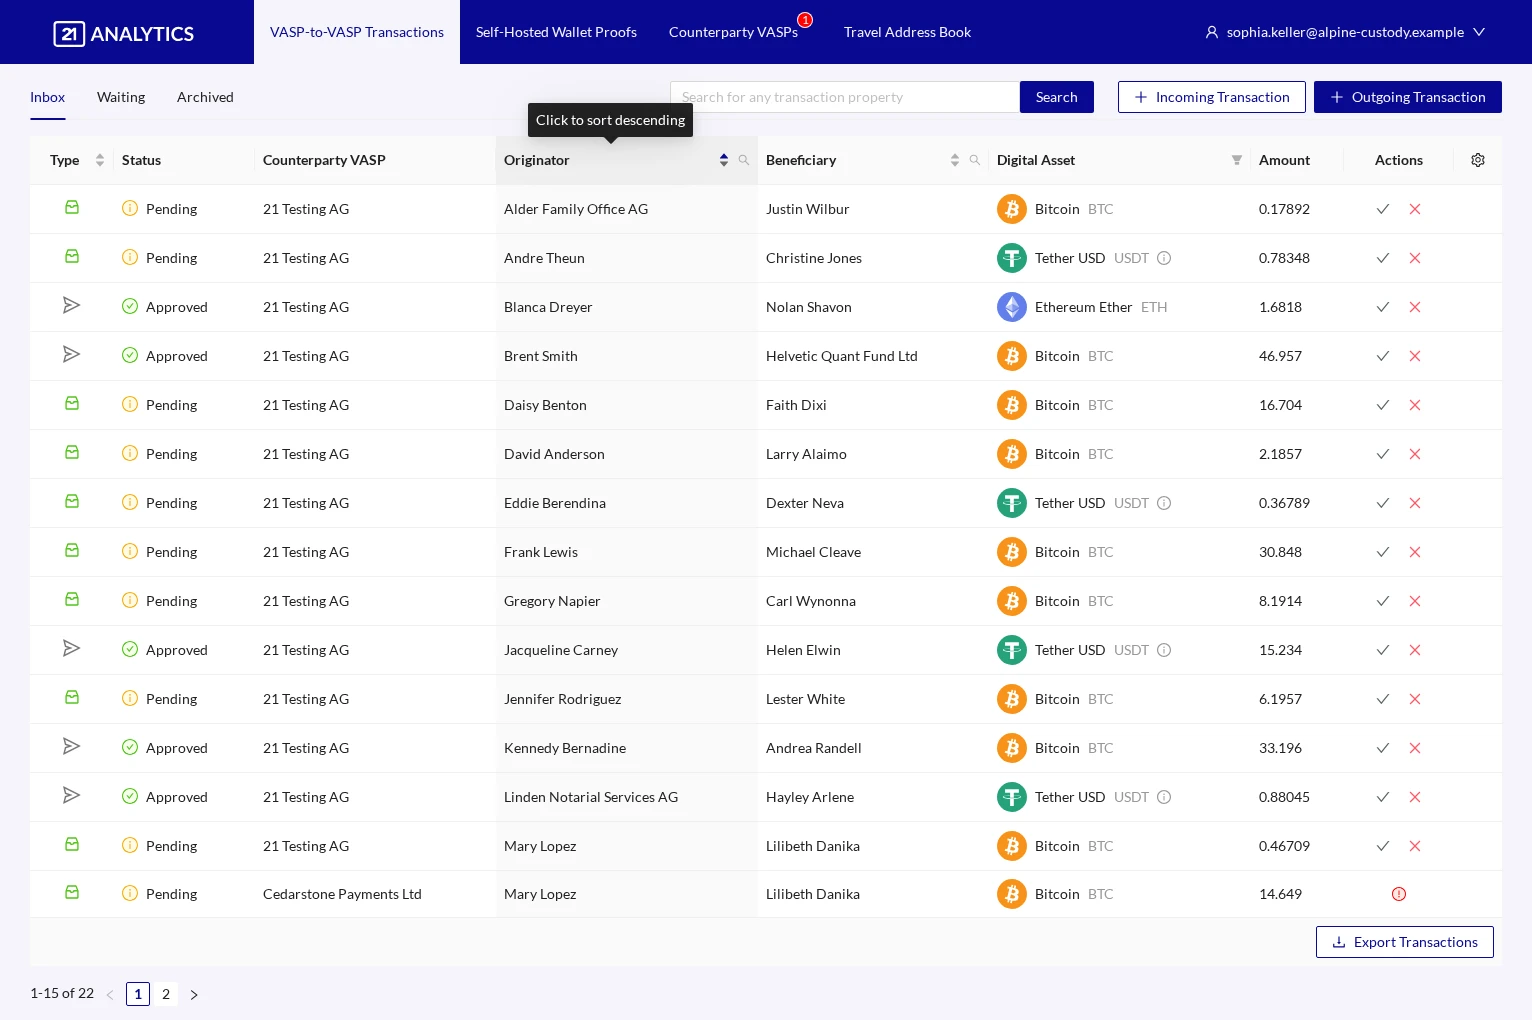Click the warning icon on Cedarstone Payments row

[x=1399, y=894]
